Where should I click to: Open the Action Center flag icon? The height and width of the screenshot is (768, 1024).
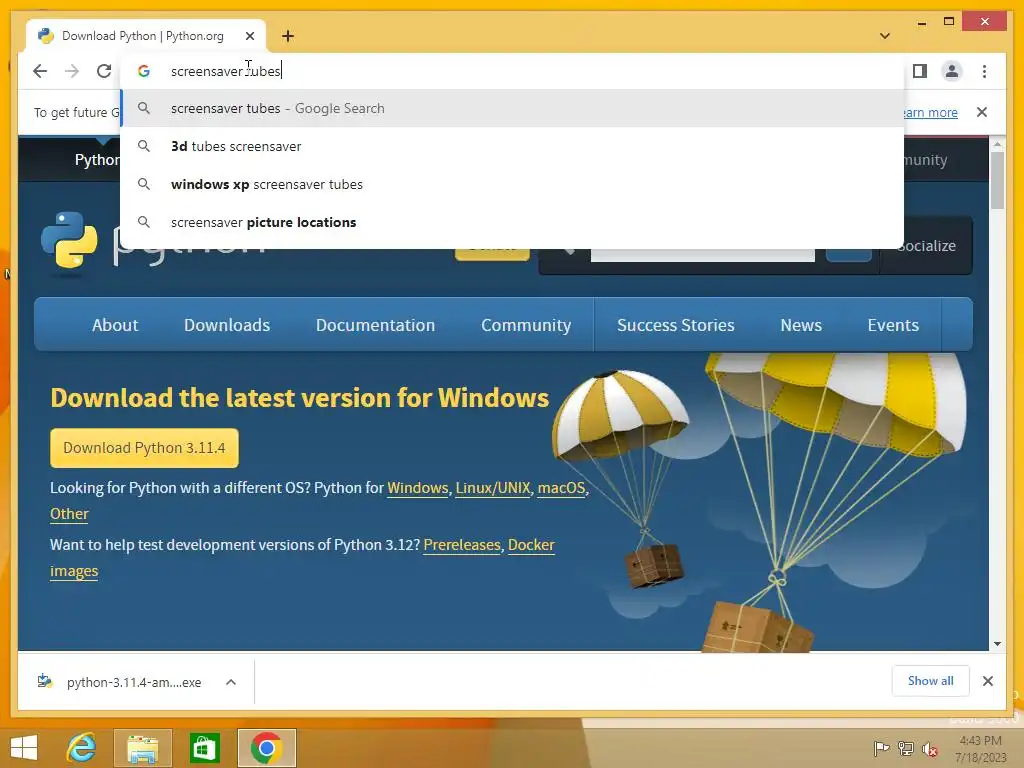[x=881, y=749]
